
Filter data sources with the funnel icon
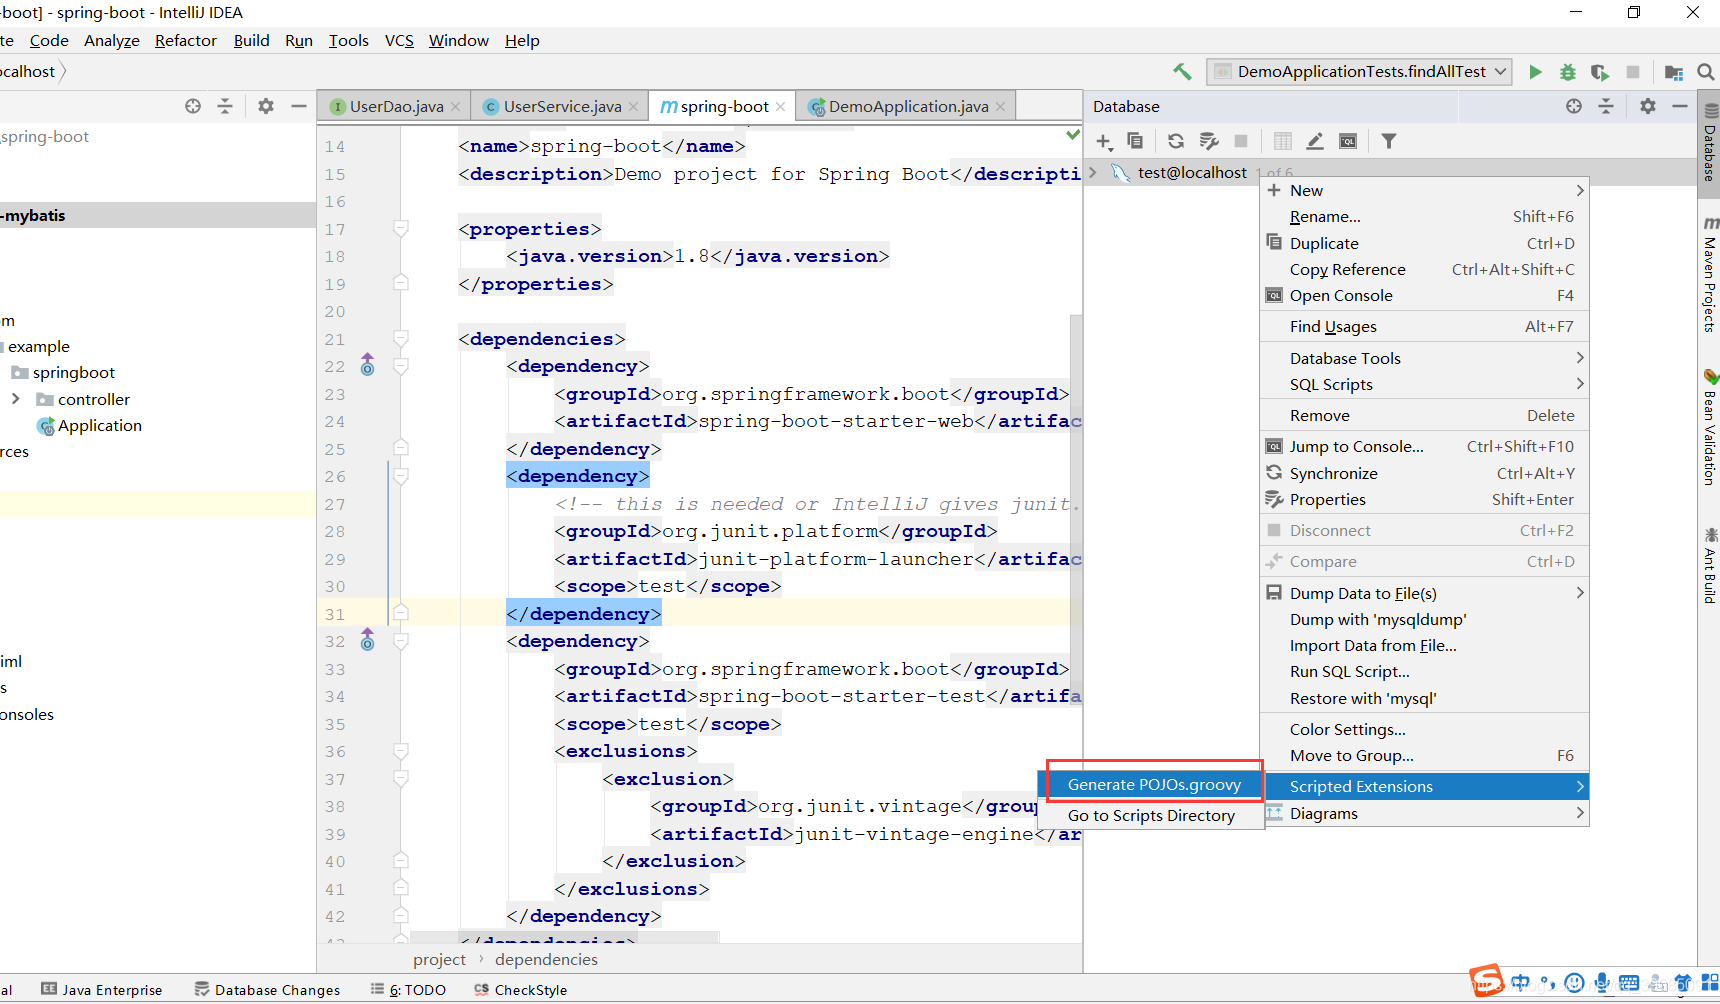click(1389, 141)
